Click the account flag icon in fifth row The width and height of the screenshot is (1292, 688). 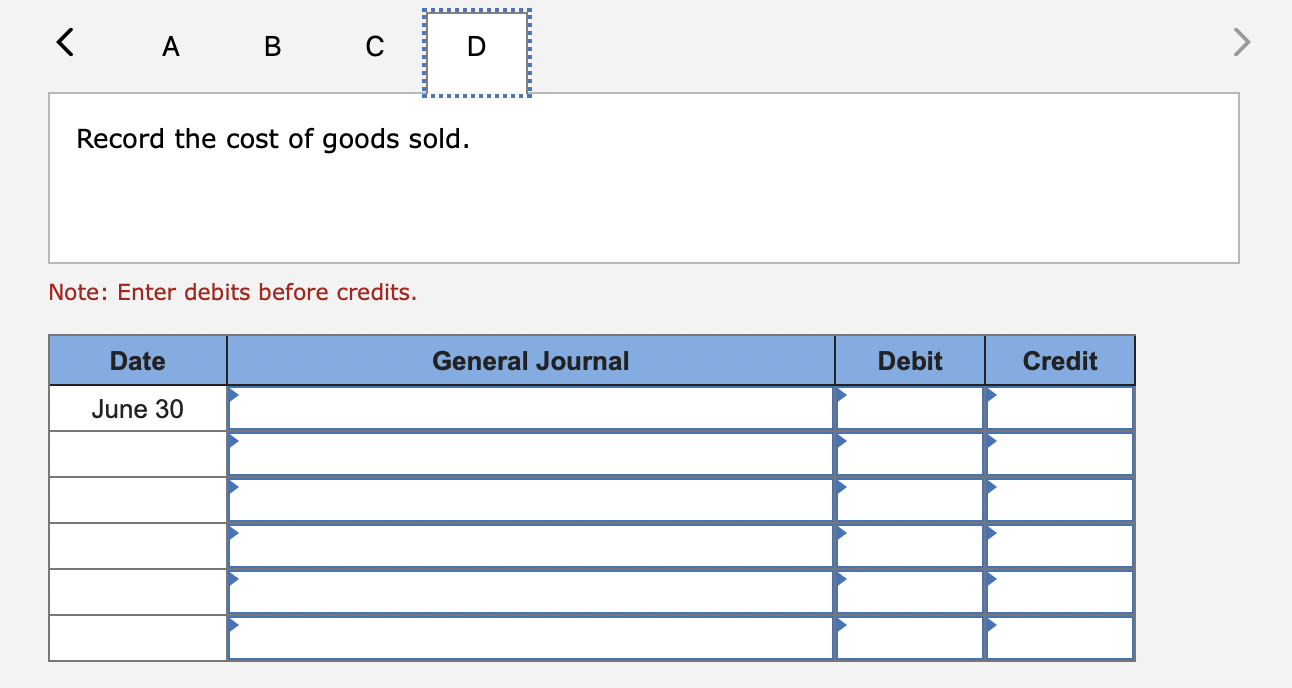[235, 578]
